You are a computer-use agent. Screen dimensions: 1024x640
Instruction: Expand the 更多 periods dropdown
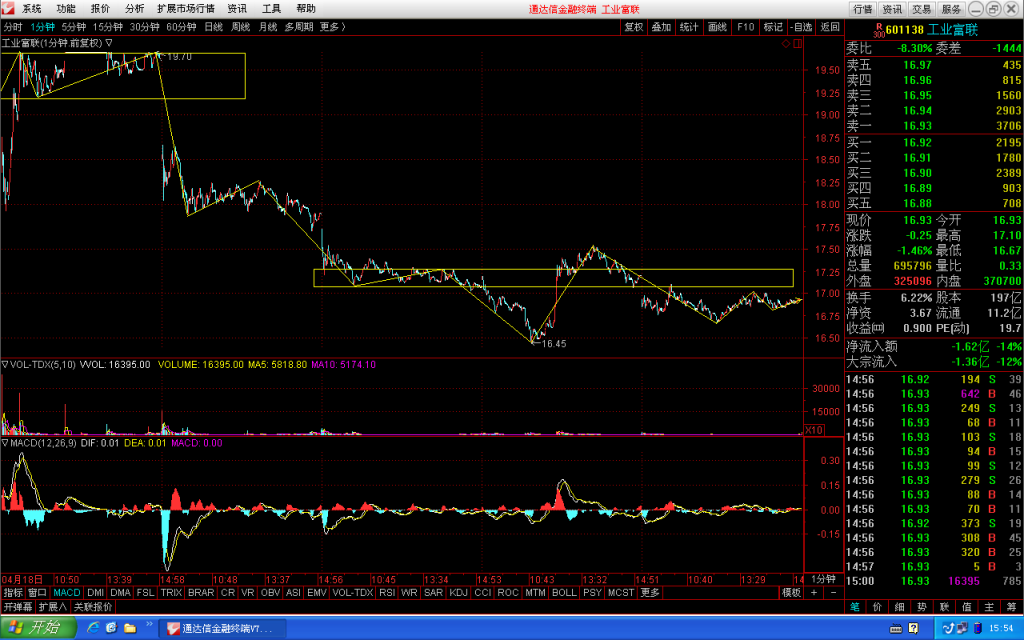[x=332, y=27]
